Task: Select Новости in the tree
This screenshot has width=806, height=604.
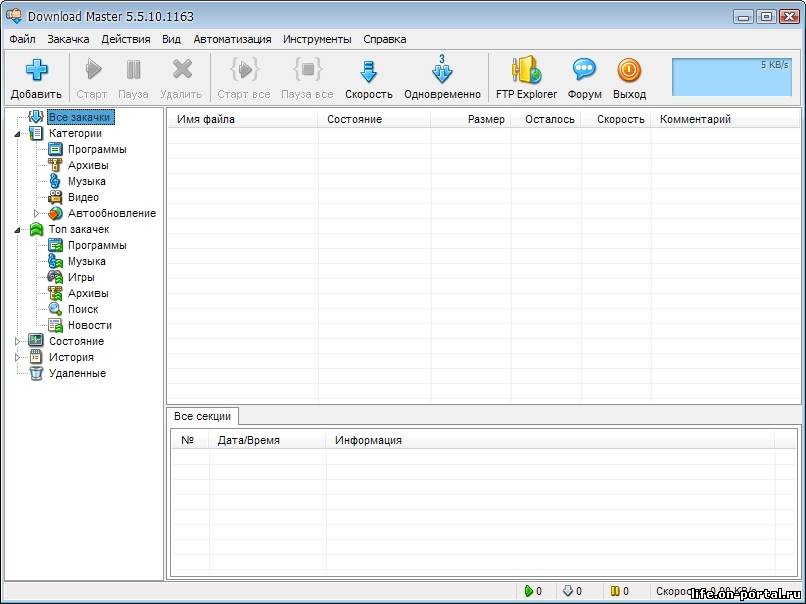Action: tap(89, 325)
